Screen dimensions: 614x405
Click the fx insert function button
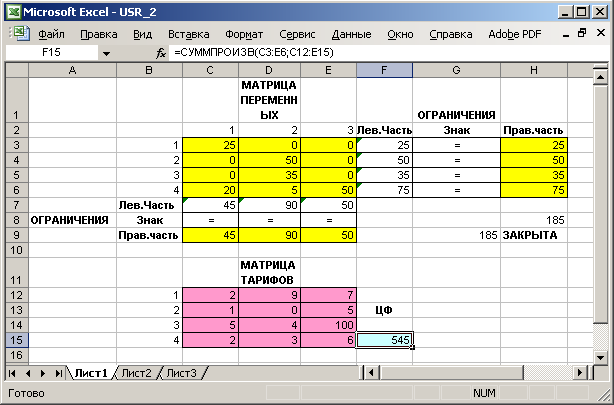(161, 52)
